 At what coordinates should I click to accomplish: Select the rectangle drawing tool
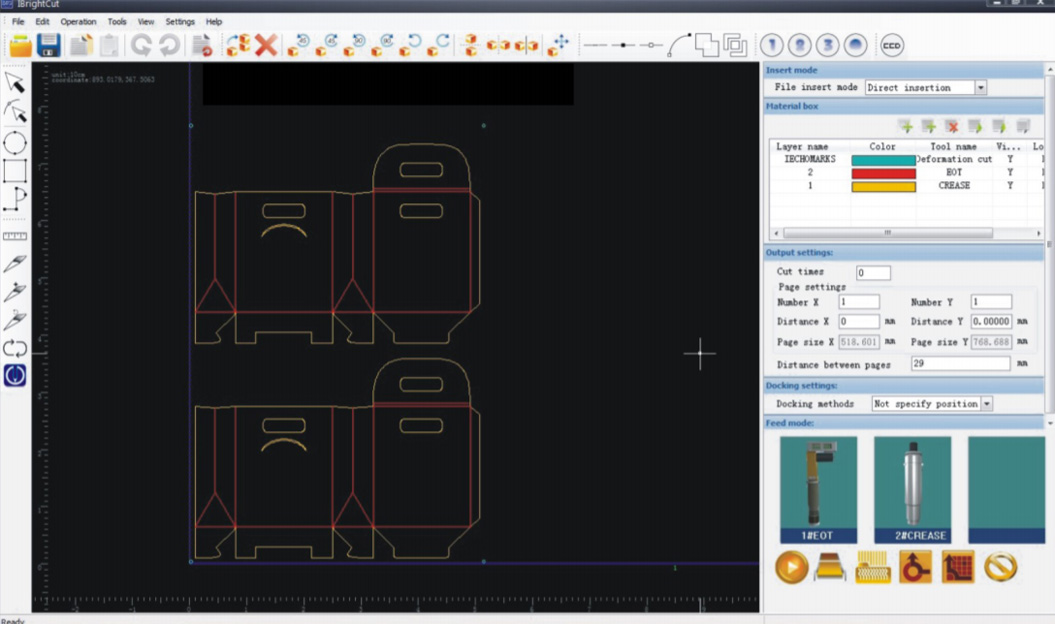15,170
